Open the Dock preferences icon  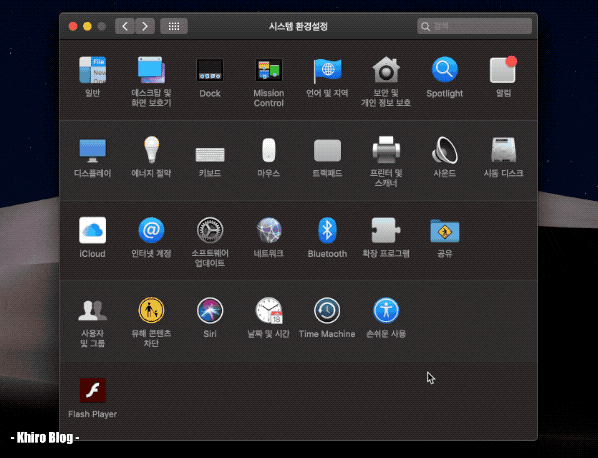click(210, 70)
